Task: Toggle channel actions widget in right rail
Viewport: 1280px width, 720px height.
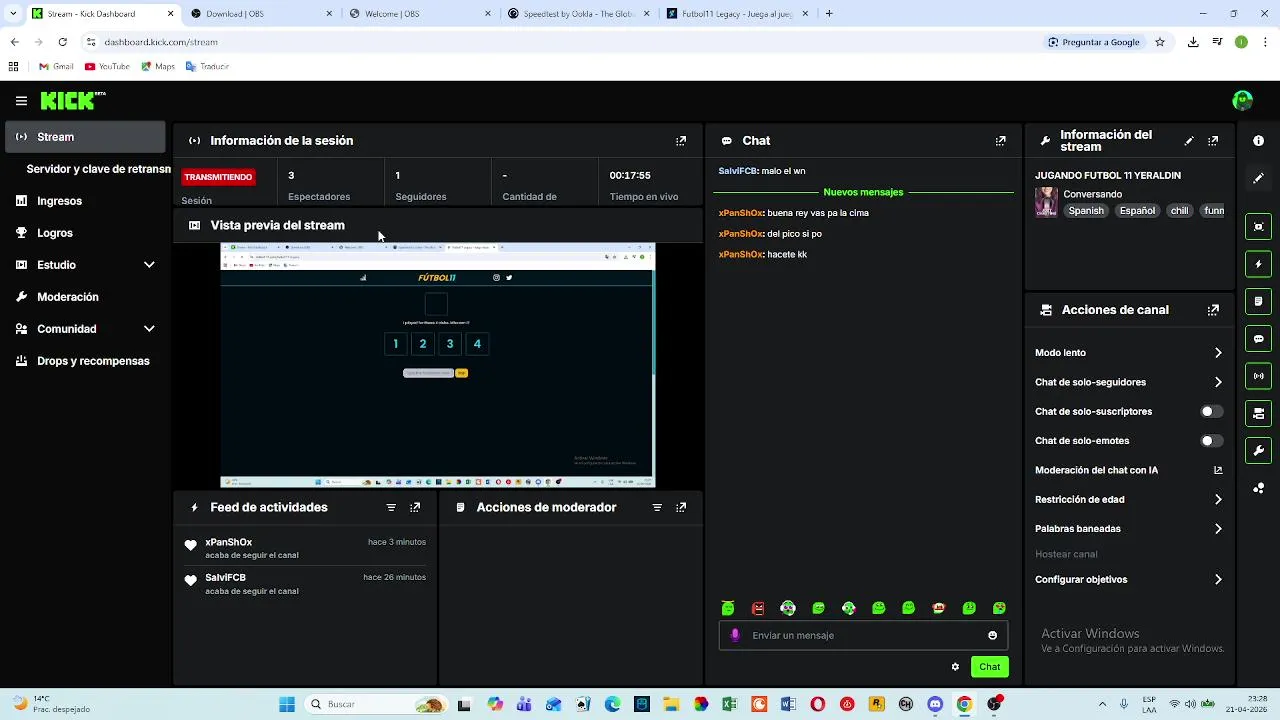Action: (1259, 413)
